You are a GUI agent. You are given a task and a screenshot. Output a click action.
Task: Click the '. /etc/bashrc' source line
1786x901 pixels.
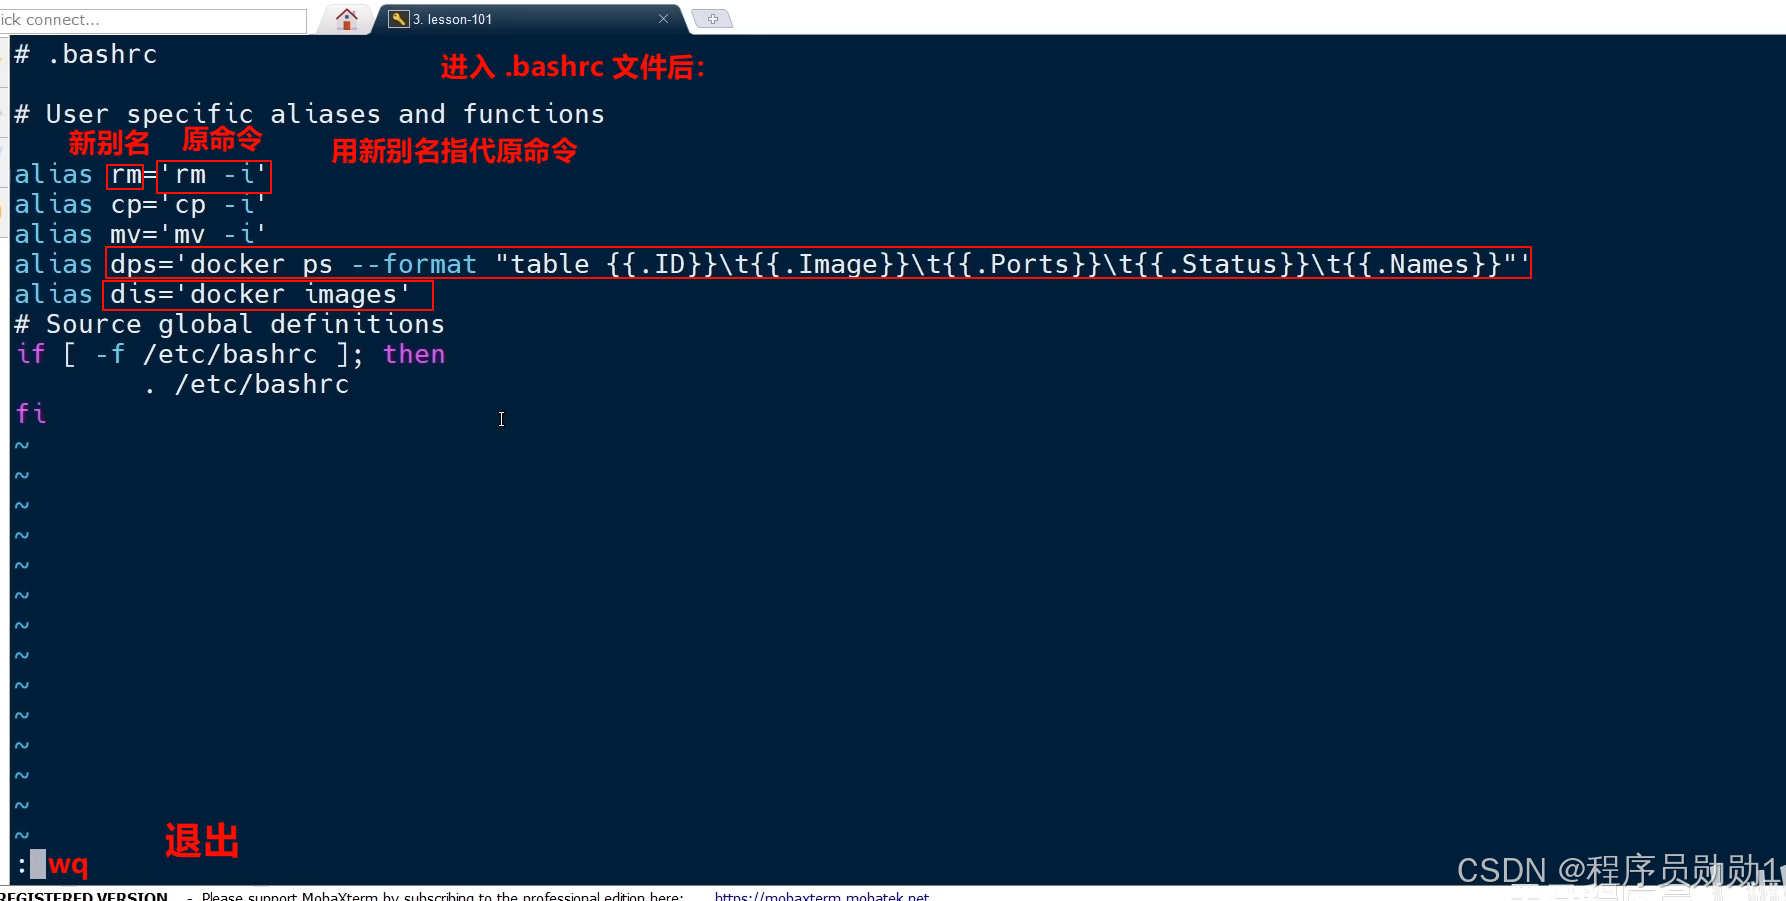246,384
